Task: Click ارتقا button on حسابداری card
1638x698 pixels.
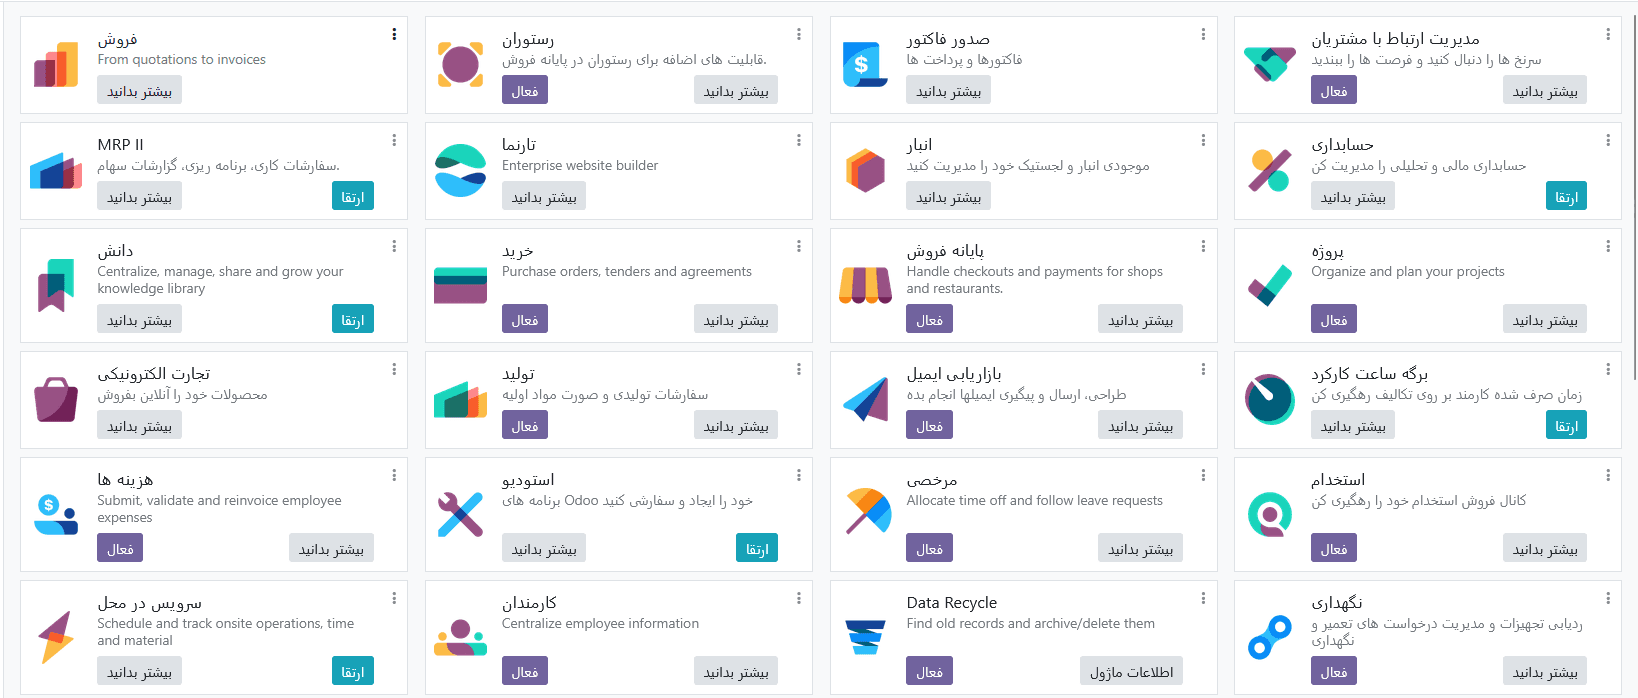Action: (x=1566, y=196)
